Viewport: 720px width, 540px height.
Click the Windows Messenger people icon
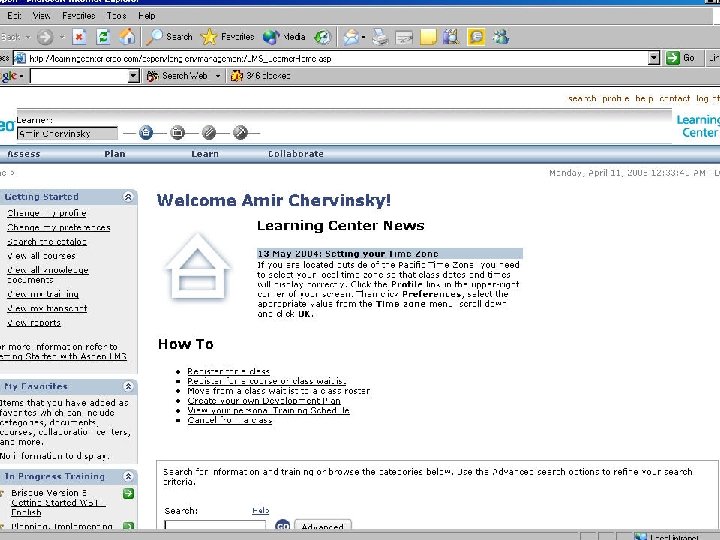point(501,37)
